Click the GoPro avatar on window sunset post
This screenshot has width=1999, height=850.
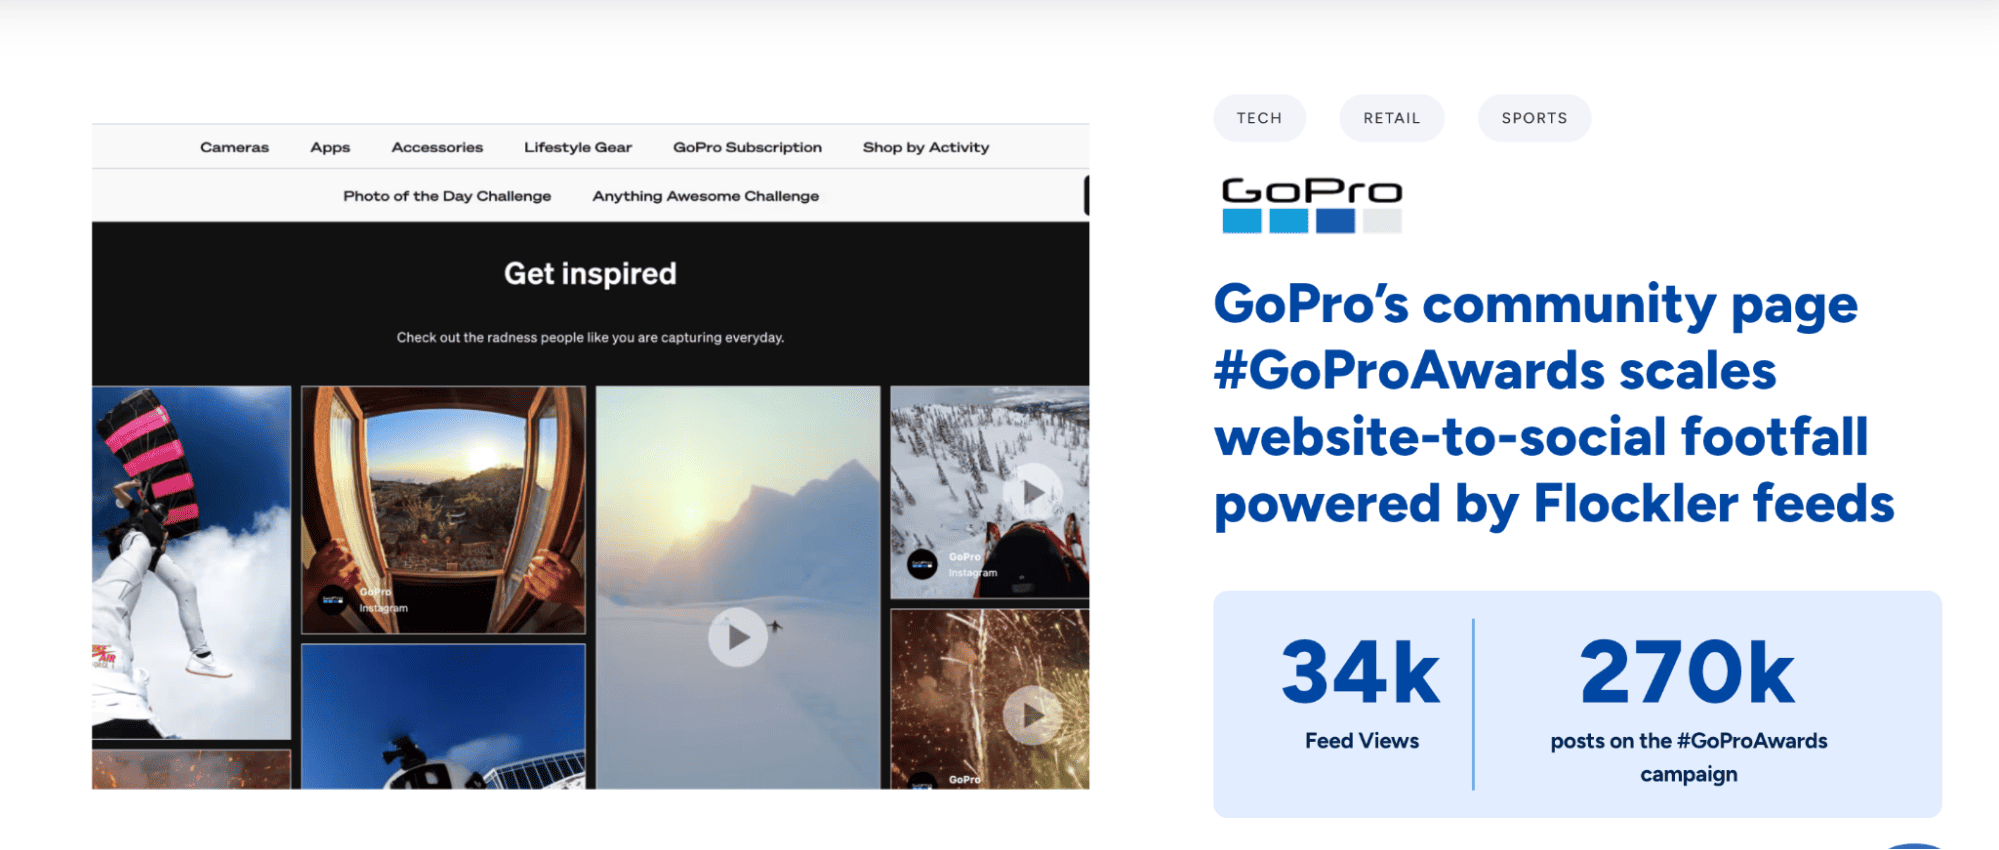pyautogui.click(x=332, y=600)
